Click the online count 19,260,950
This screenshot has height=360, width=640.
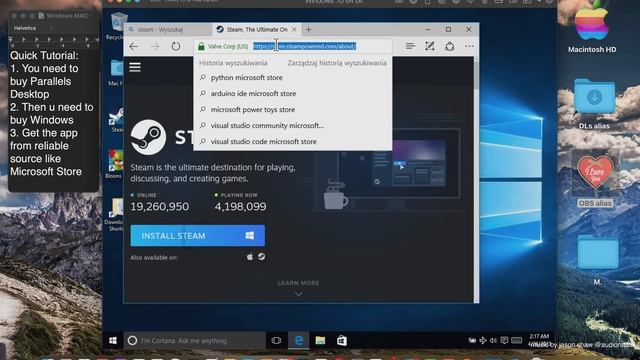point(160,207)
